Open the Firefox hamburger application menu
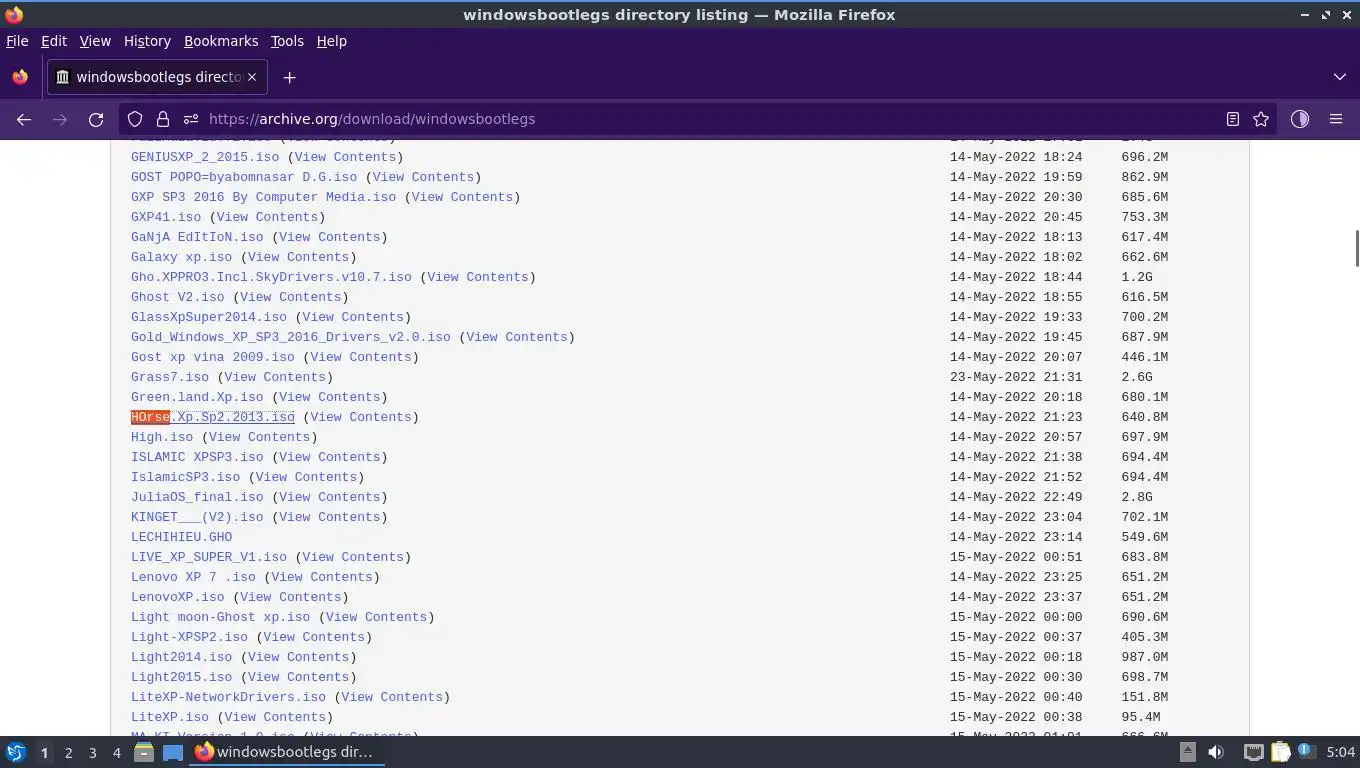This screenshot has width=1360, height=768. pos(1336,119)
